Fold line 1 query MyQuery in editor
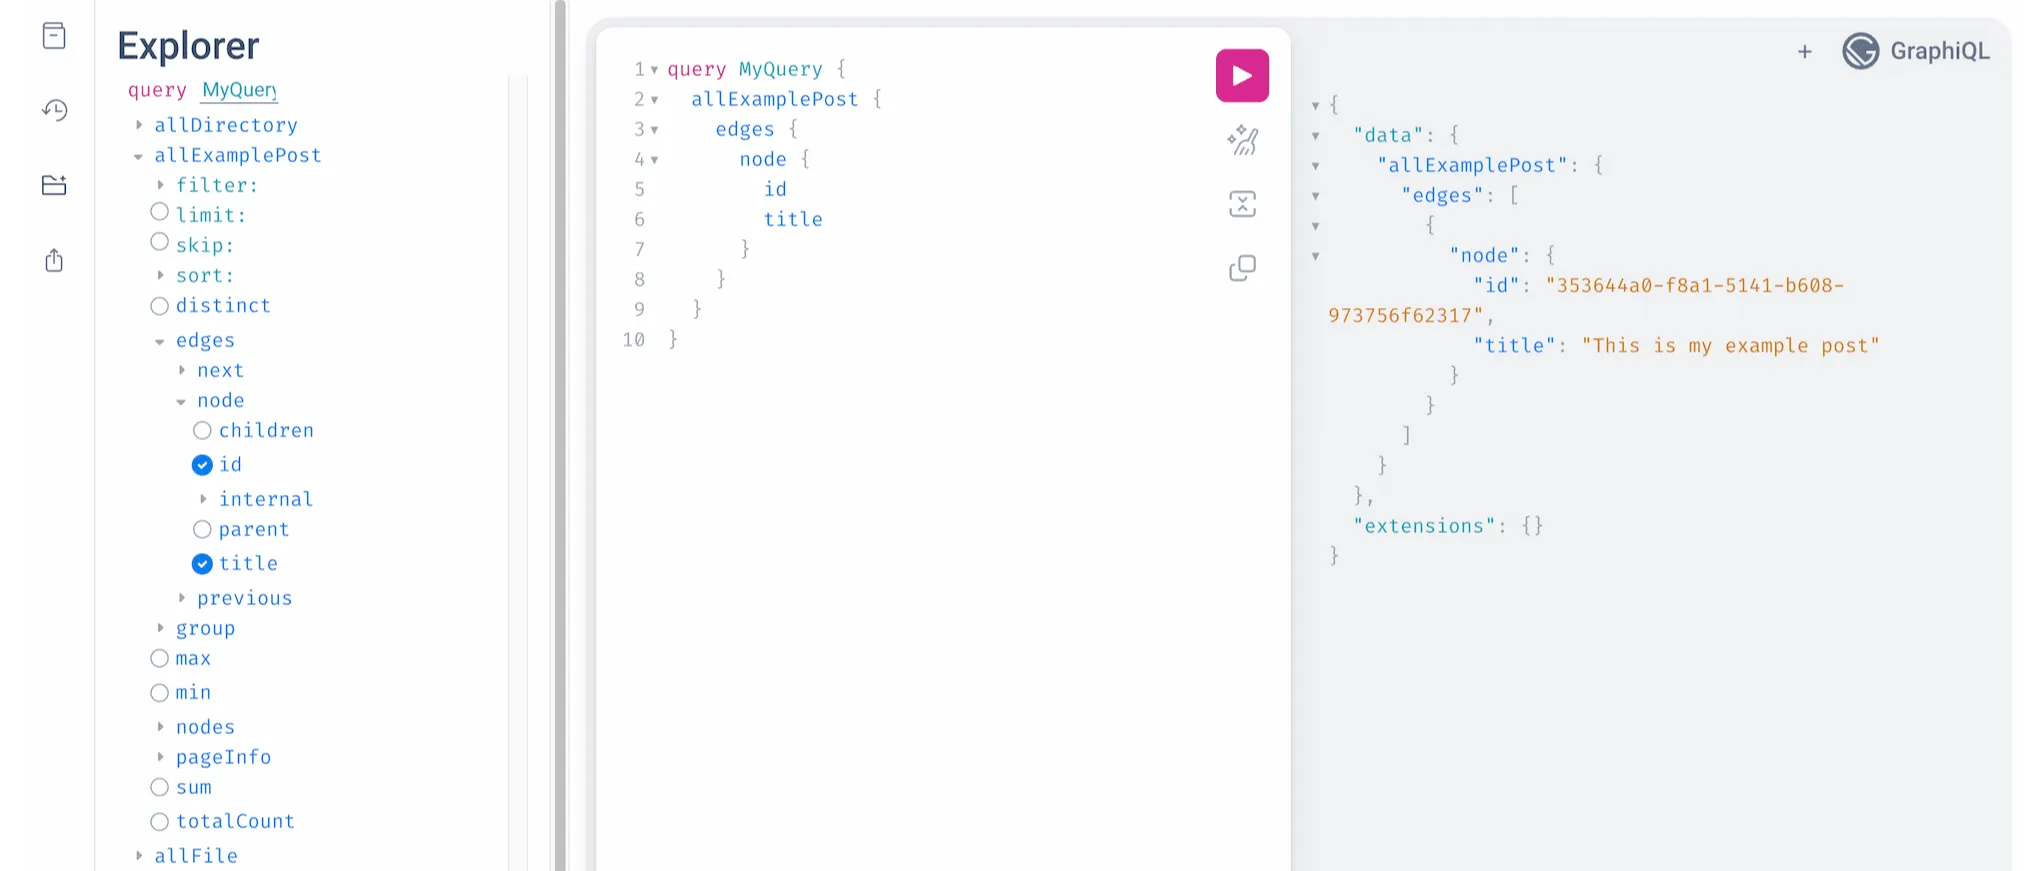This screenshot has width=2024, height=871. 654,70
